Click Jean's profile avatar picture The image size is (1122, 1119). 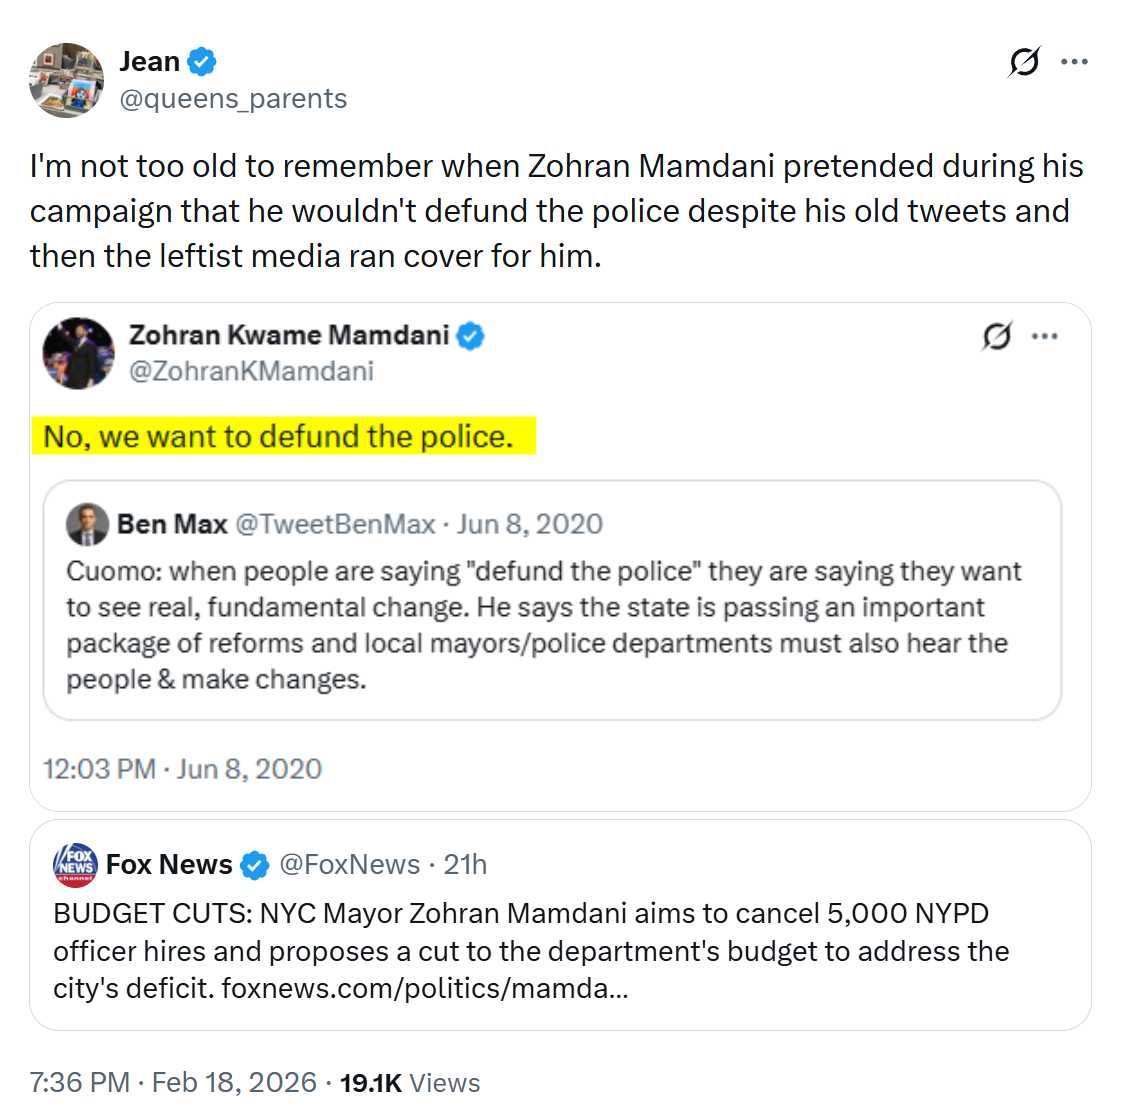[x=67, y=81]
